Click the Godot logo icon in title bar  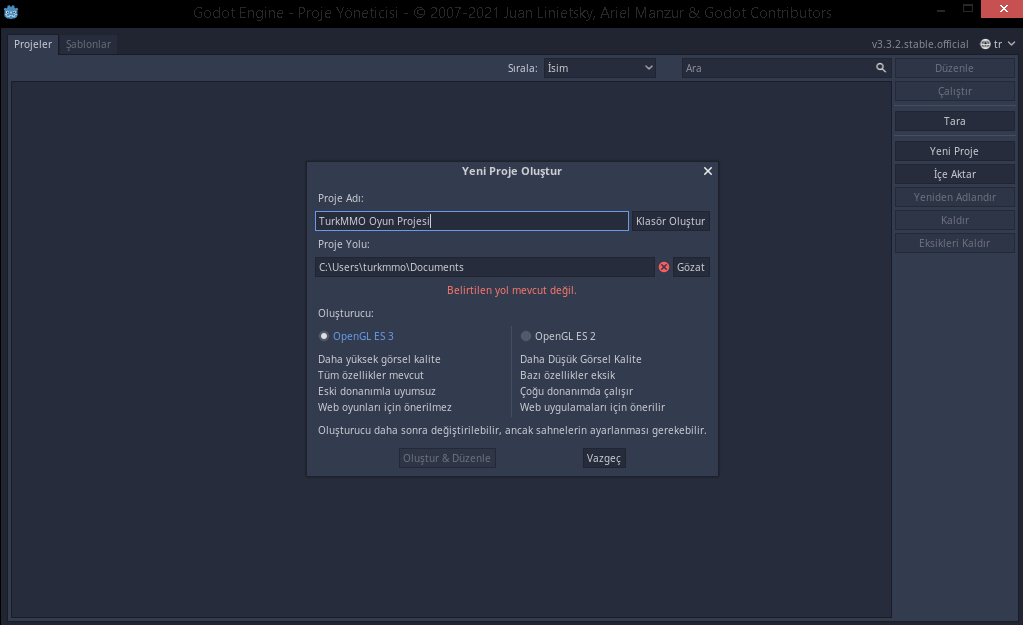[x=11, y=12]
